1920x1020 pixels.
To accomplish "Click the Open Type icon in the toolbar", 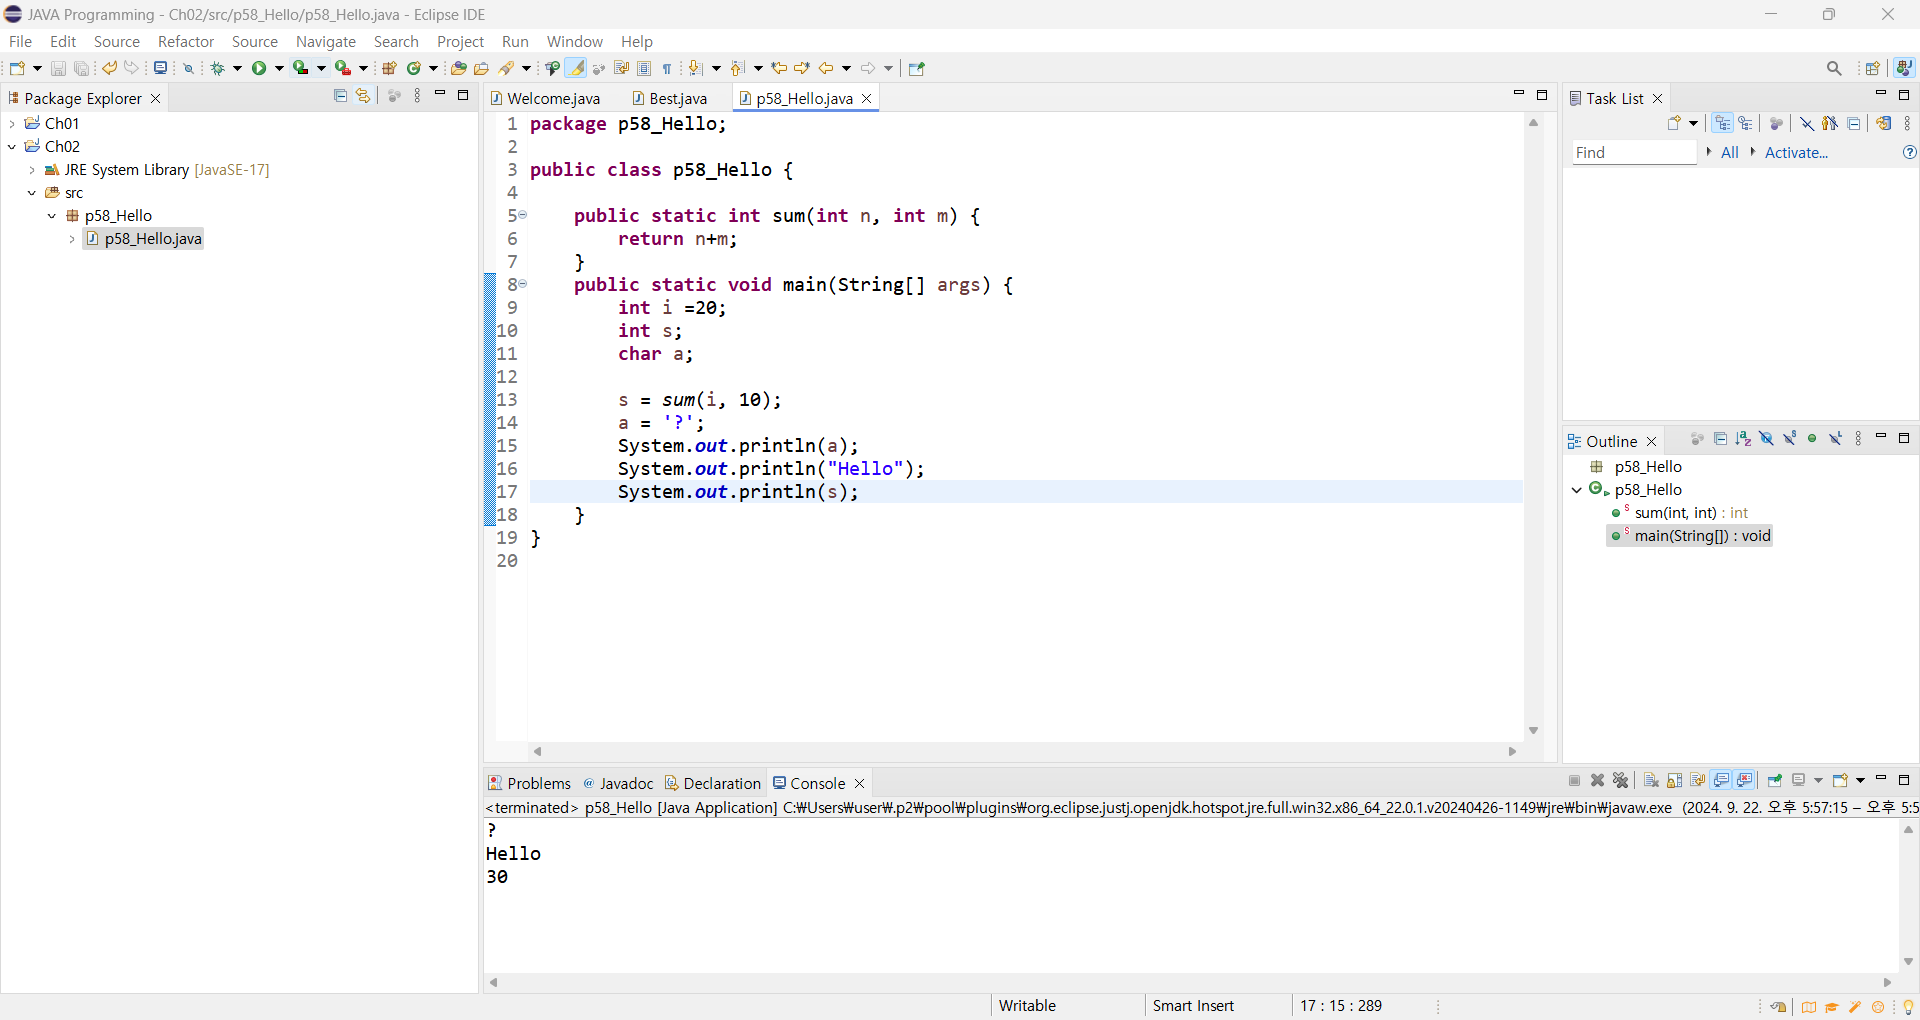I will tap(459, 68).
